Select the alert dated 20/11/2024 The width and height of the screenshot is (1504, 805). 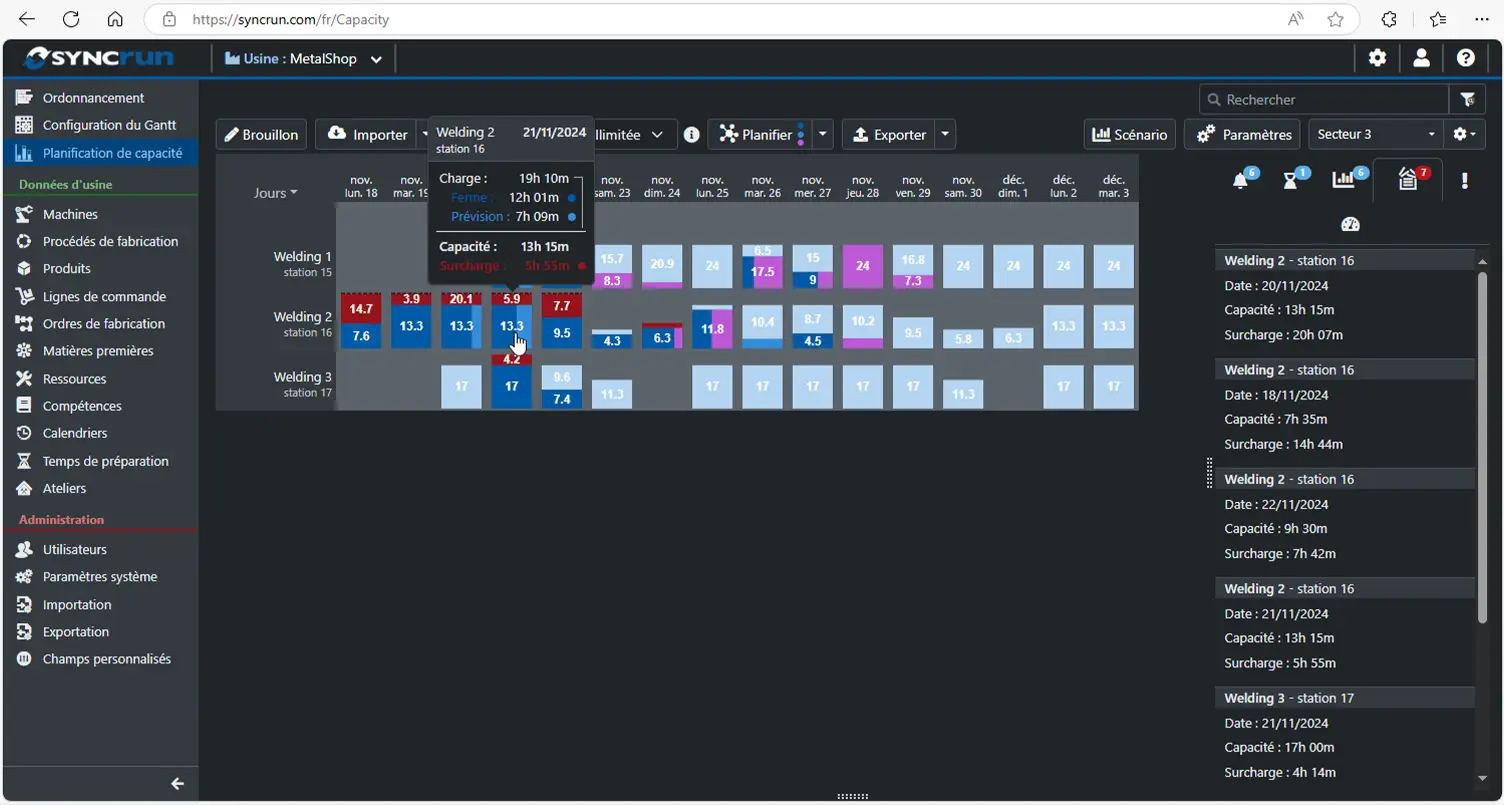(x=1345, y=297)
